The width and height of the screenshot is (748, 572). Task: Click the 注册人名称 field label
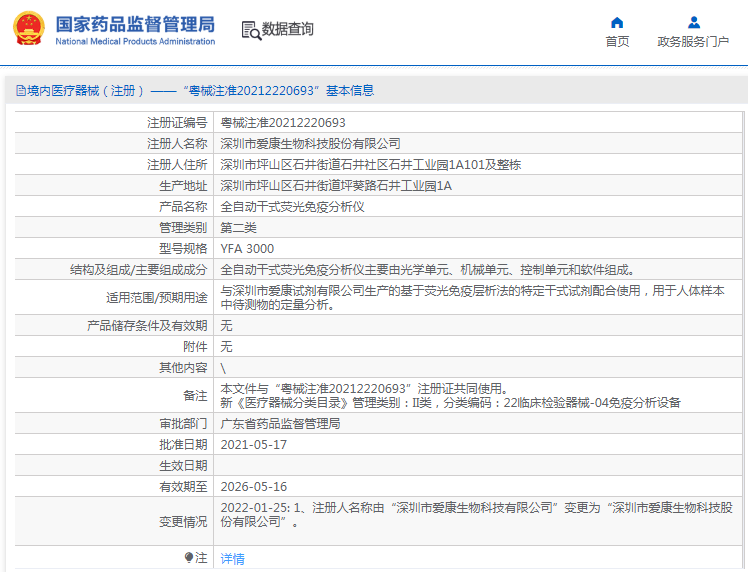[177, 144]
